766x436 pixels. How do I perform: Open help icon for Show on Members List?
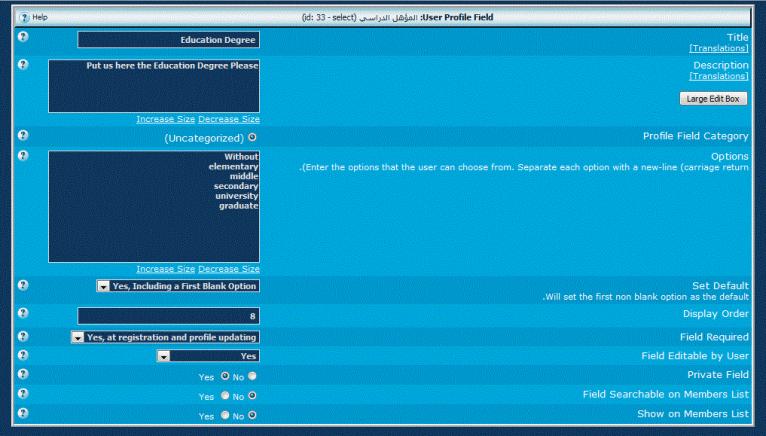[22, 412]
